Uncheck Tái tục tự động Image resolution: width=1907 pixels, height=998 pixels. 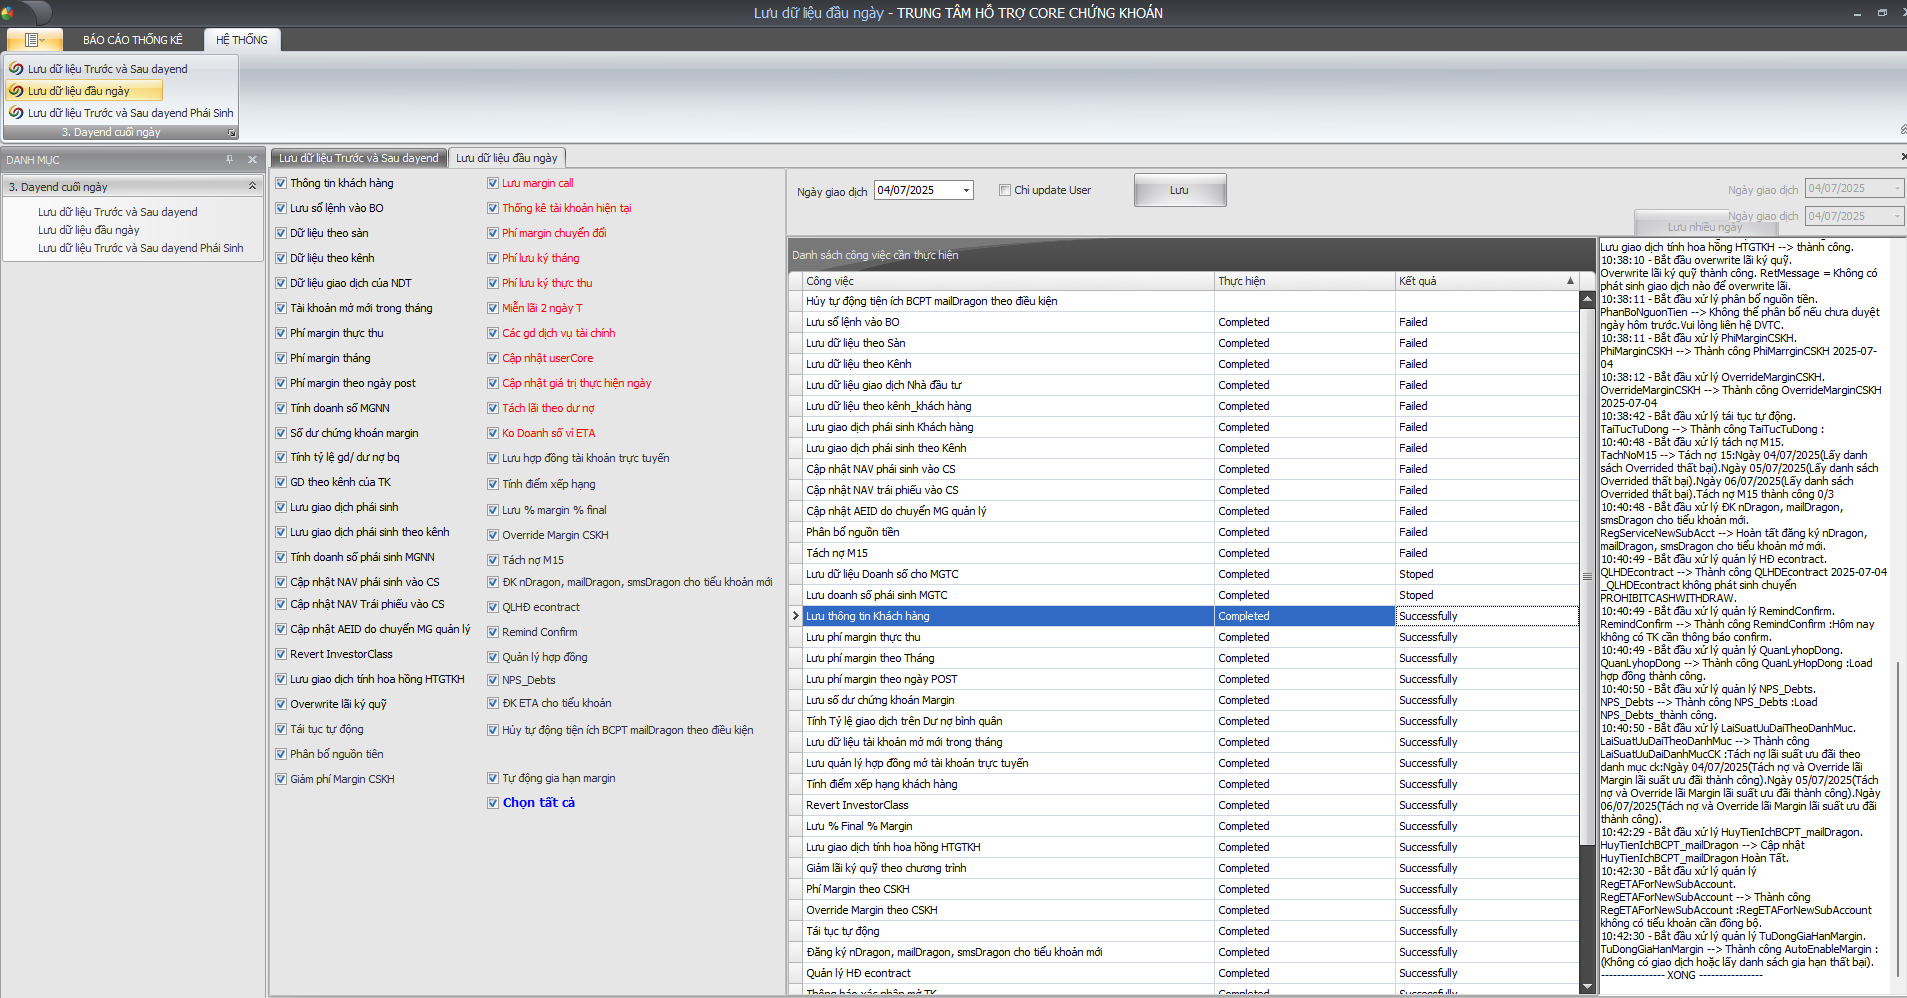tap(281, 729)
